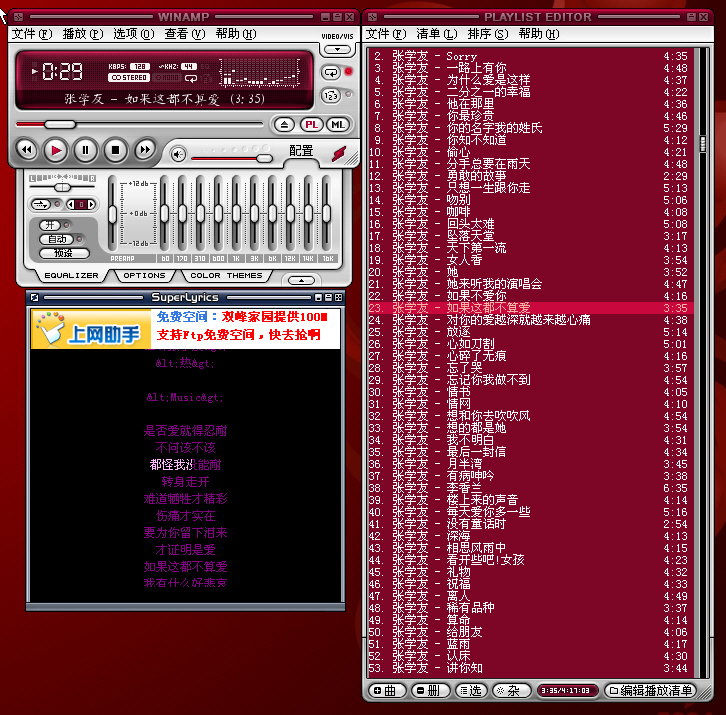
Task: Click the Eject open file button
Action: point(284,125)
